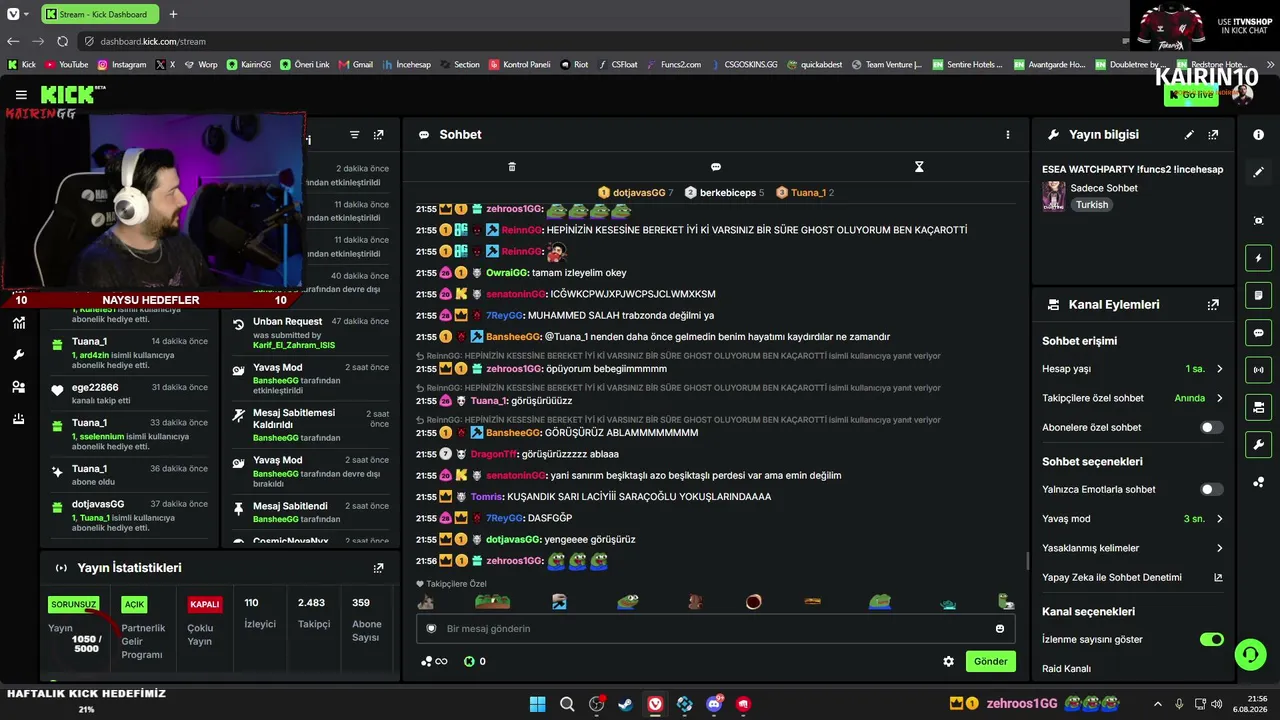Open the Gmail bookmark
1280x720 pixels.
pyautogui.click(x=355, y=65)
